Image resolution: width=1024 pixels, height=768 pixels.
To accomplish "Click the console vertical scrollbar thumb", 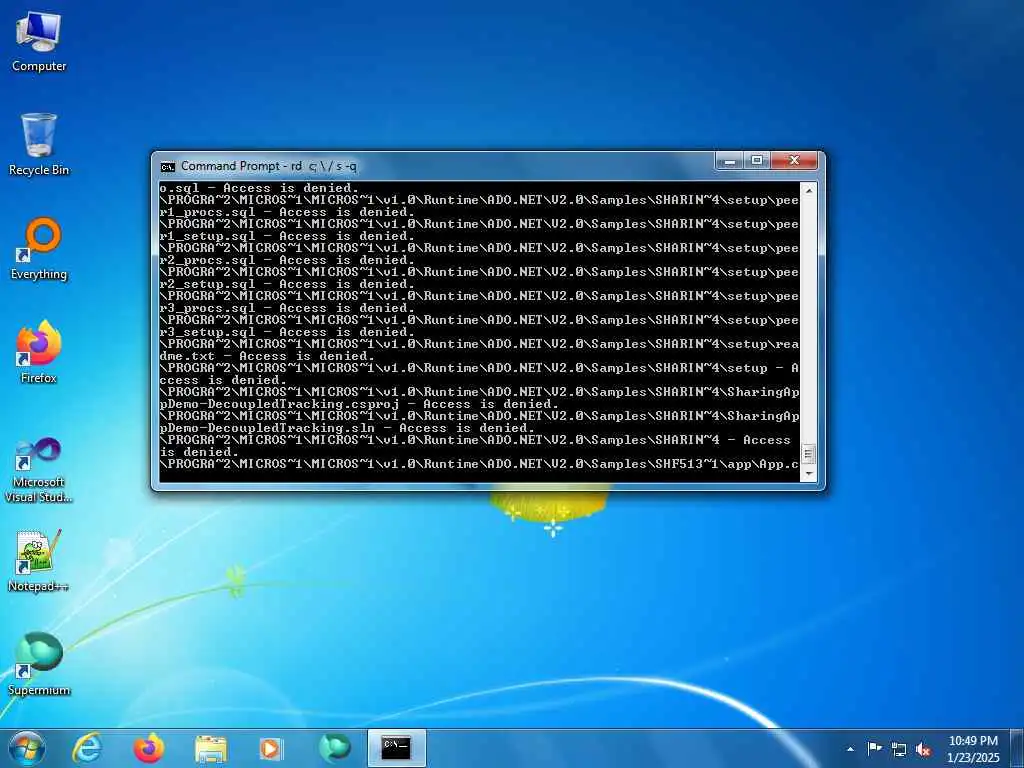I will (x=809, y=453).
